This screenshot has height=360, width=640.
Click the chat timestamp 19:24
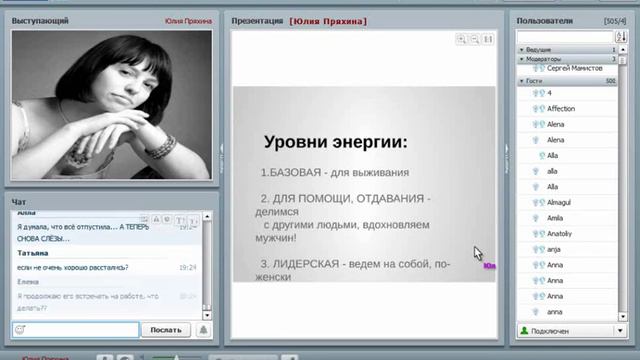tap(187, 268)
